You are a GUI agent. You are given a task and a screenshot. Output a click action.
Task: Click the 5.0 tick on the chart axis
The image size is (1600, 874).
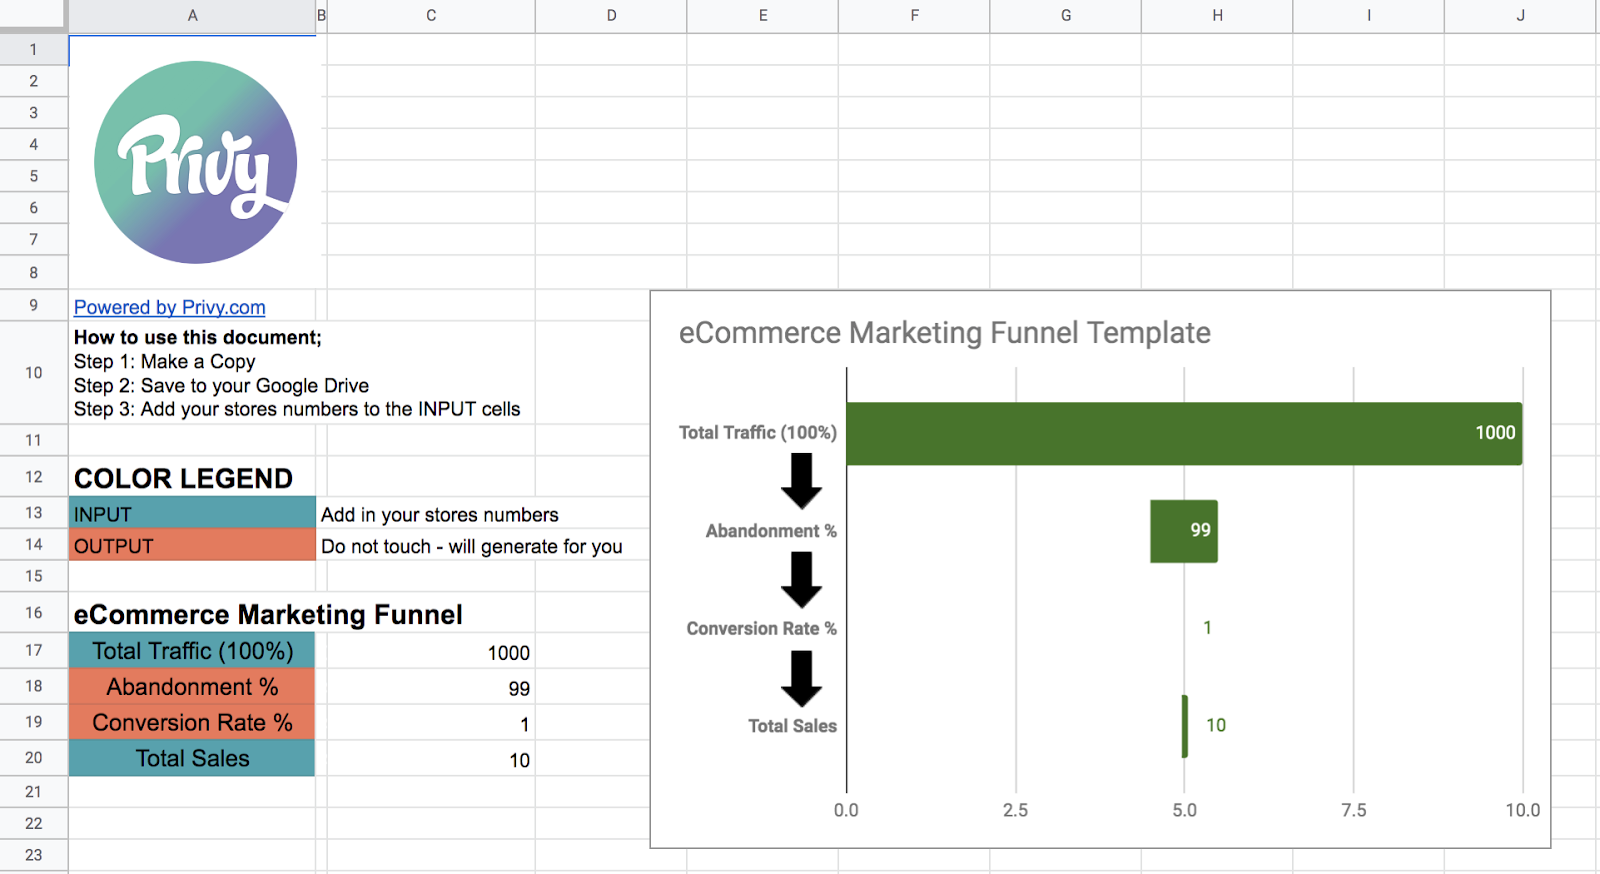tap(1184, 810)
